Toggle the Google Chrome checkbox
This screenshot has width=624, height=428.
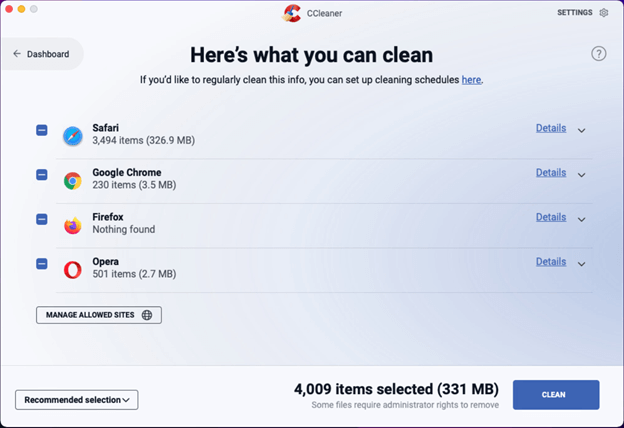coord(42,175)
